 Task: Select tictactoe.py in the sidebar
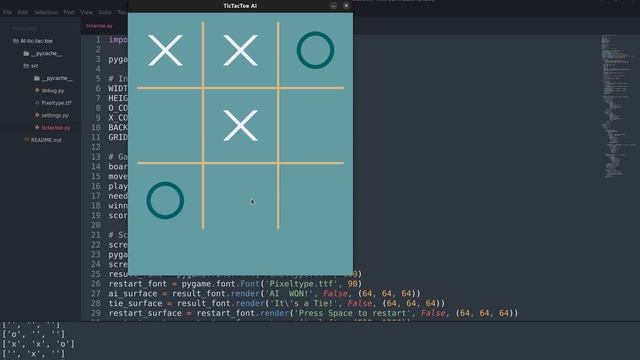56,128
